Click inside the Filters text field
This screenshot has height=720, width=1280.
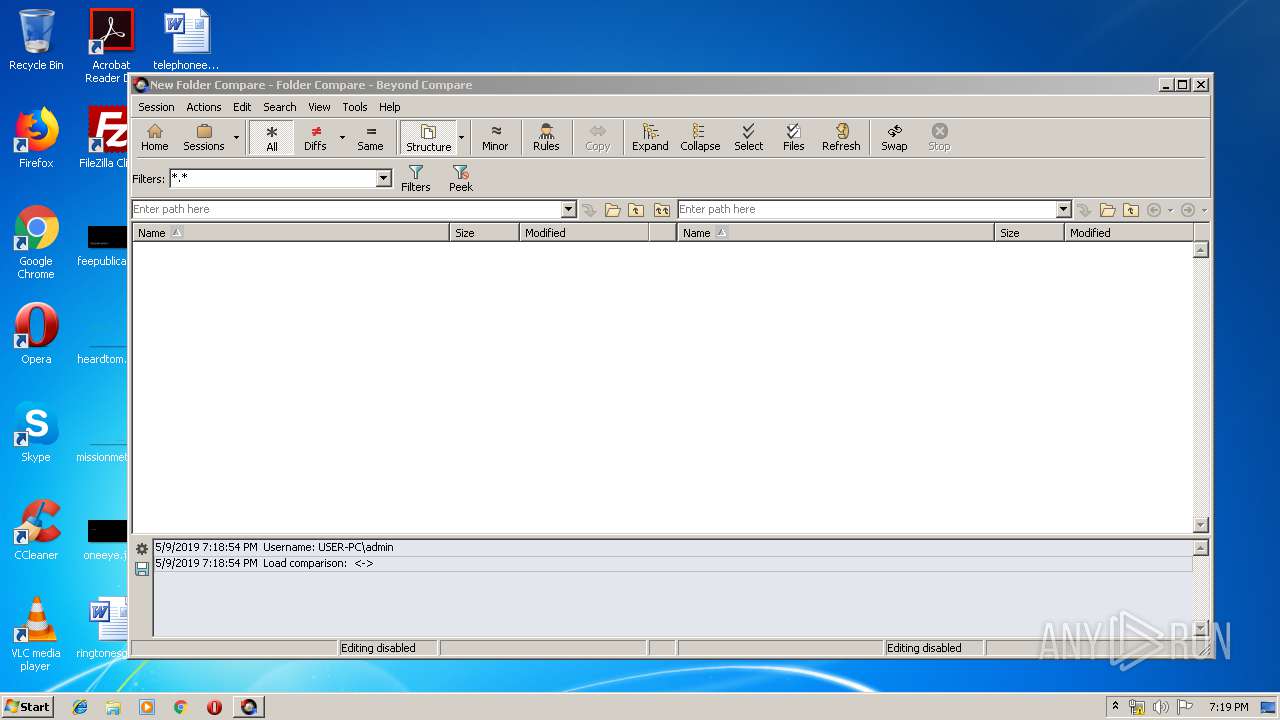pos(272,178)
